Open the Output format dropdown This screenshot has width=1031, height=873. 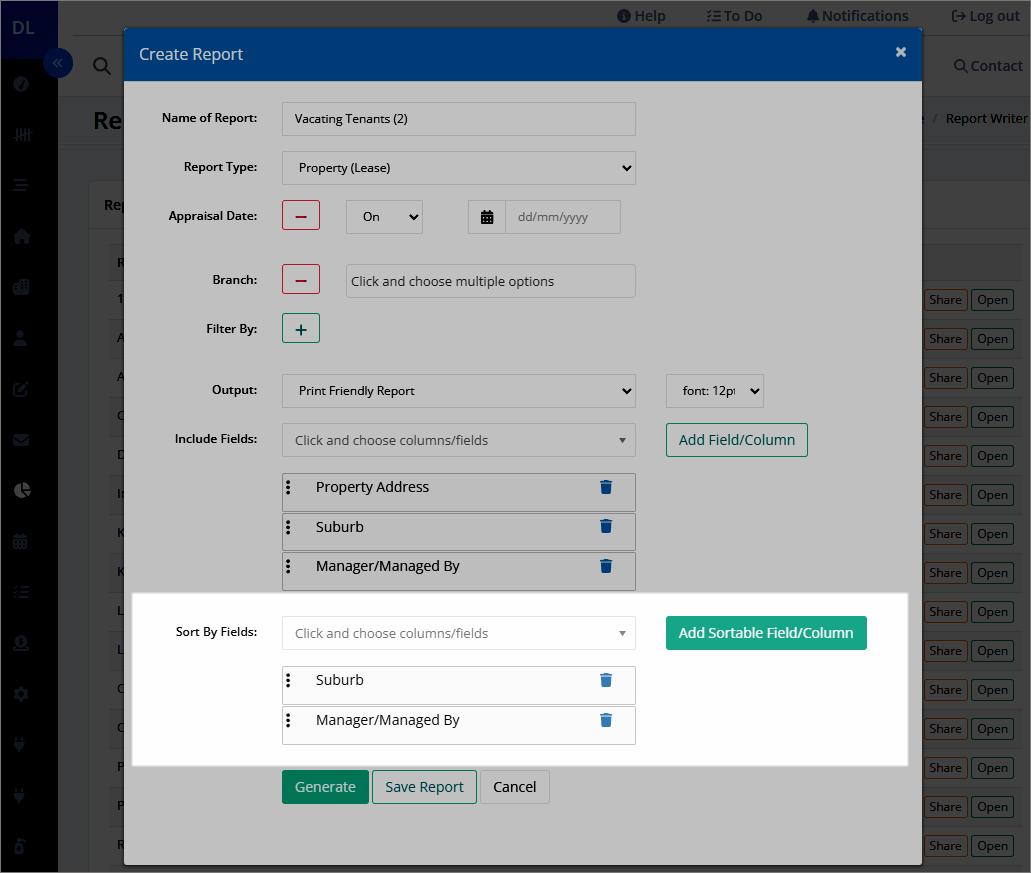458,390
